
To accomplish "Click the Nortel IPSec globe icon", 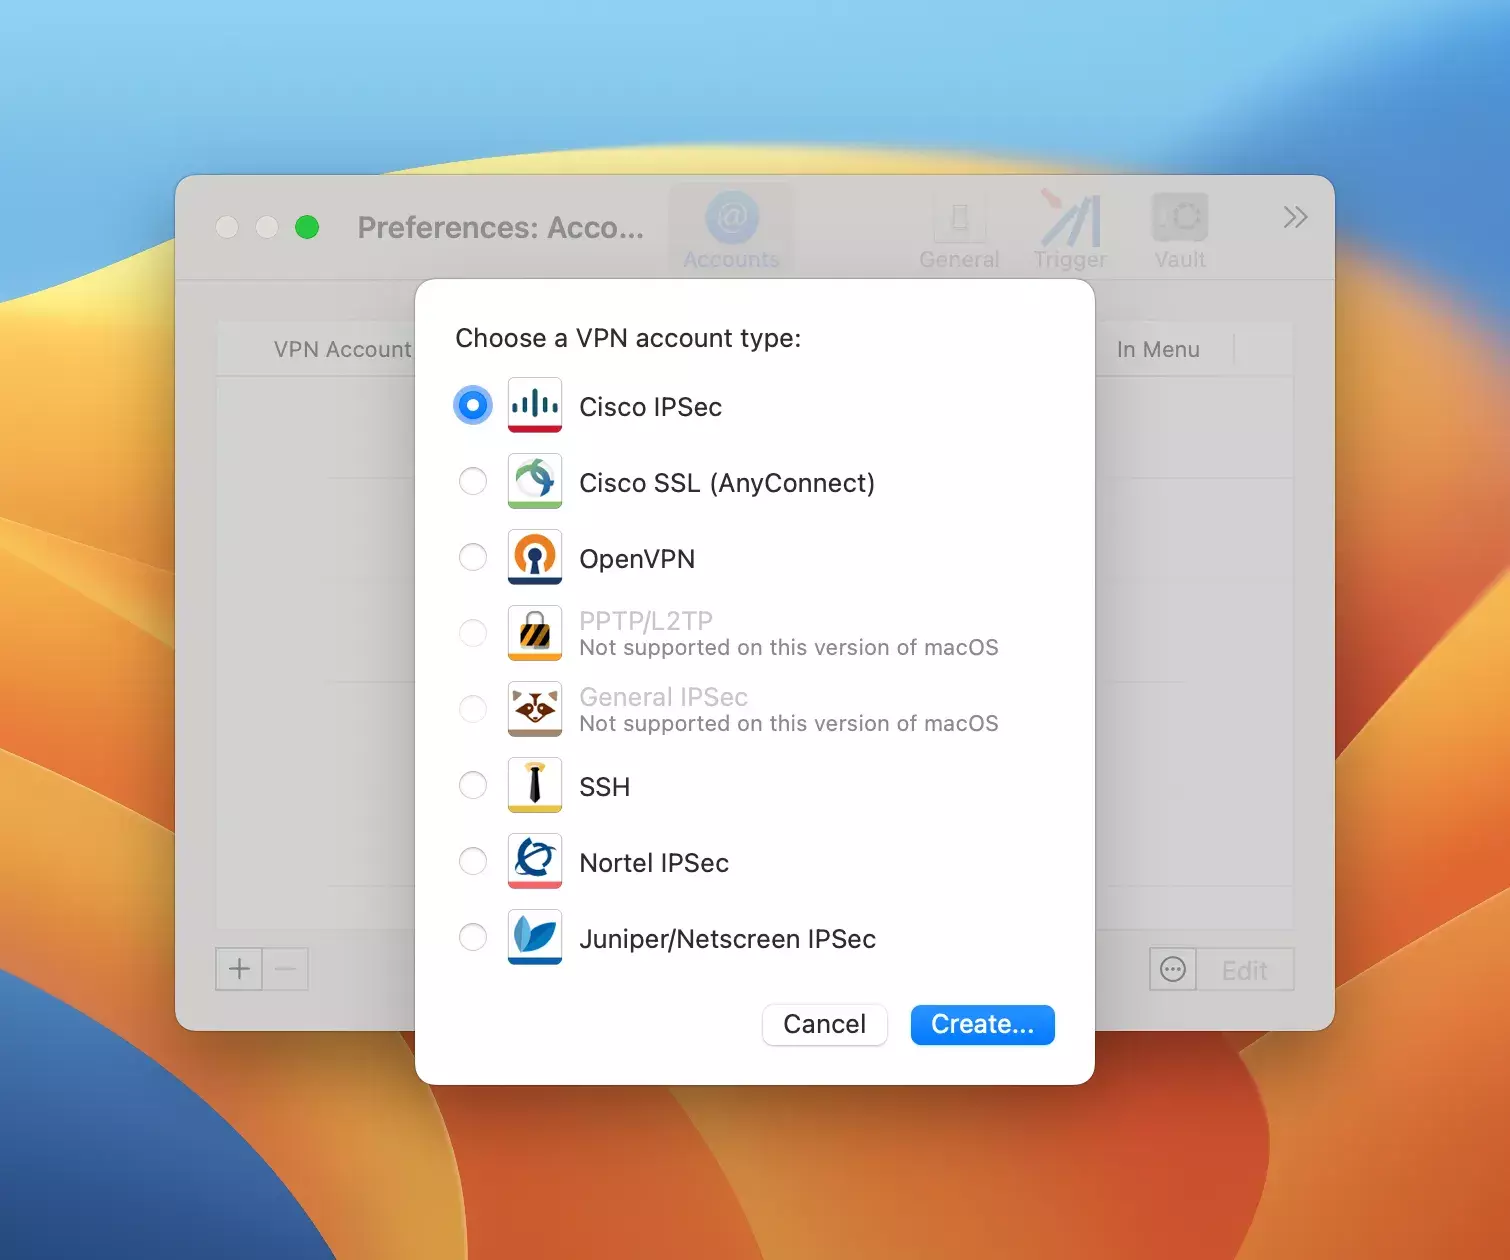I will click(x=535, y=861).
